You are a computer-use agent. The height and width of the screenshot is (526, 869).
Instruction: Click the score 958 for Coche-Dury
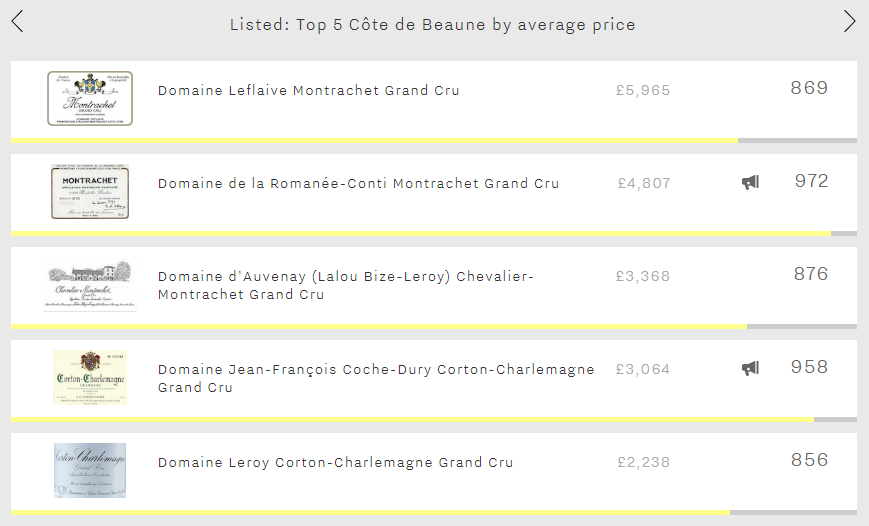(809, 367)
